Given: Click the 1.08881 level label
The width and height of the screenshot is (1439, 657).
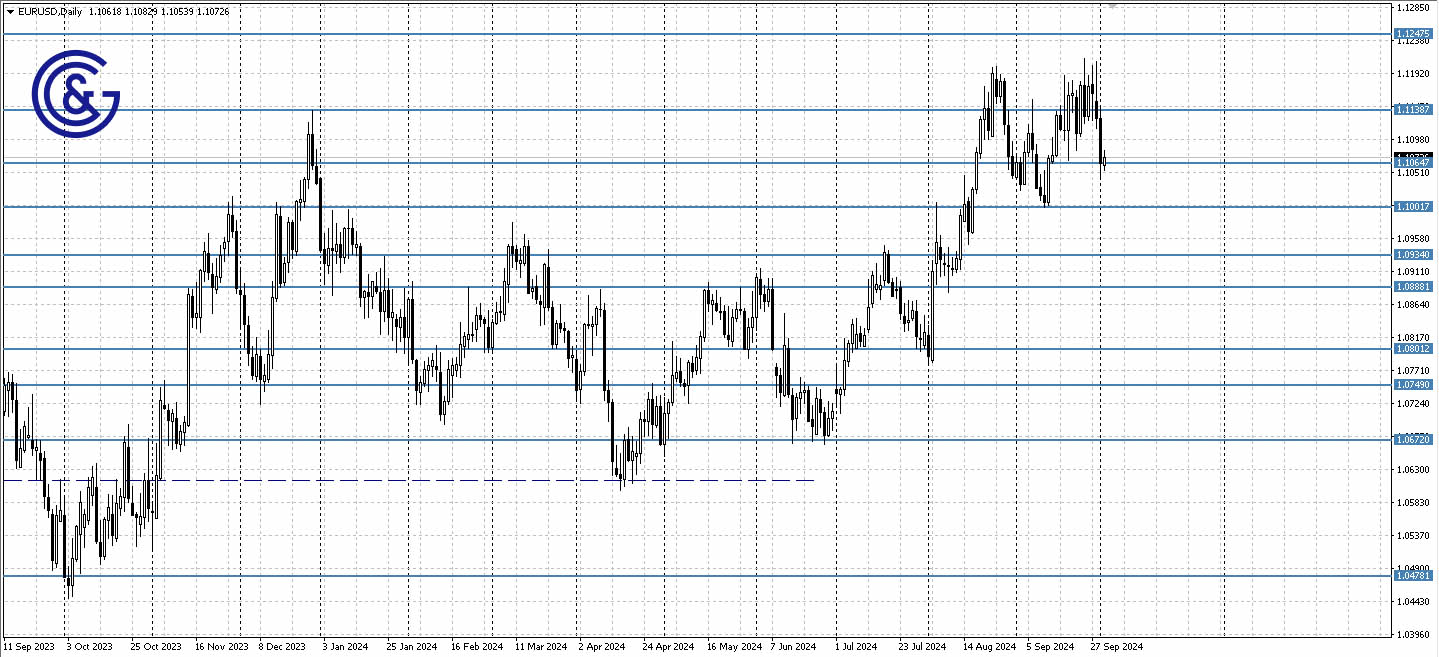Looking at the screenshot, I should pos(1415,287).
